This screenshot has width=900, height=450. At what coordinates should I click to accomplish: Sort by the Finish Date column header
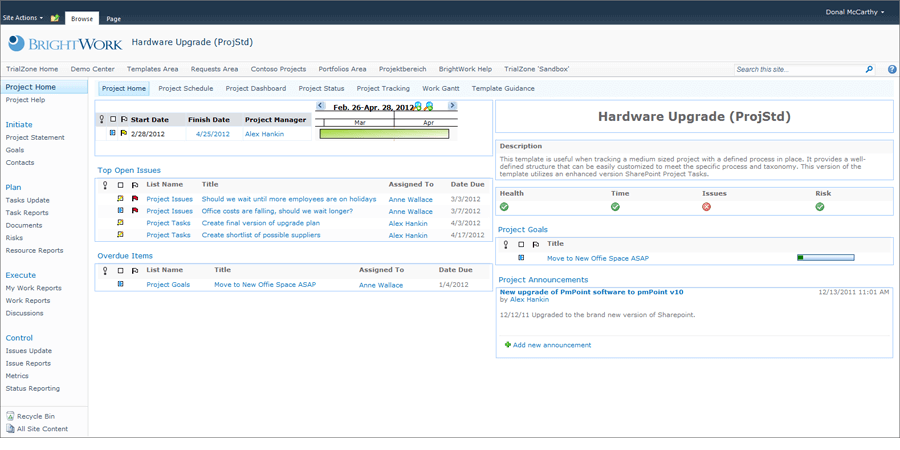tap(209, 120)
